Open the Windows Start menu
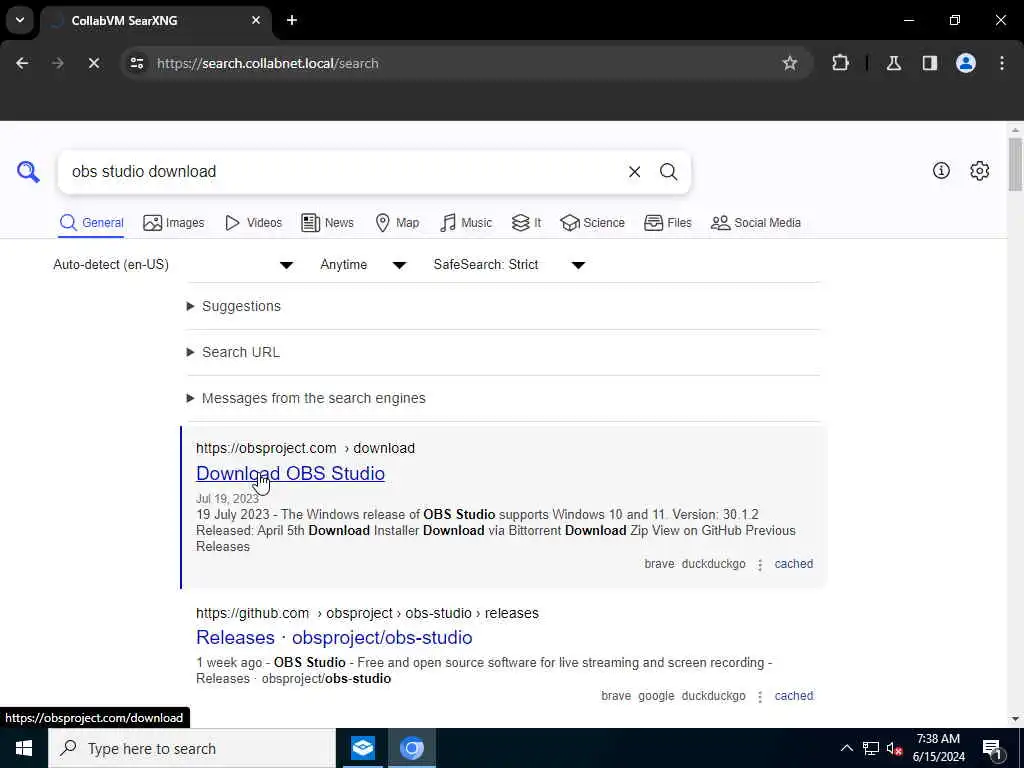Image resolution: width=1024 pixels, height=768 pixels. [x=24, y=748]
